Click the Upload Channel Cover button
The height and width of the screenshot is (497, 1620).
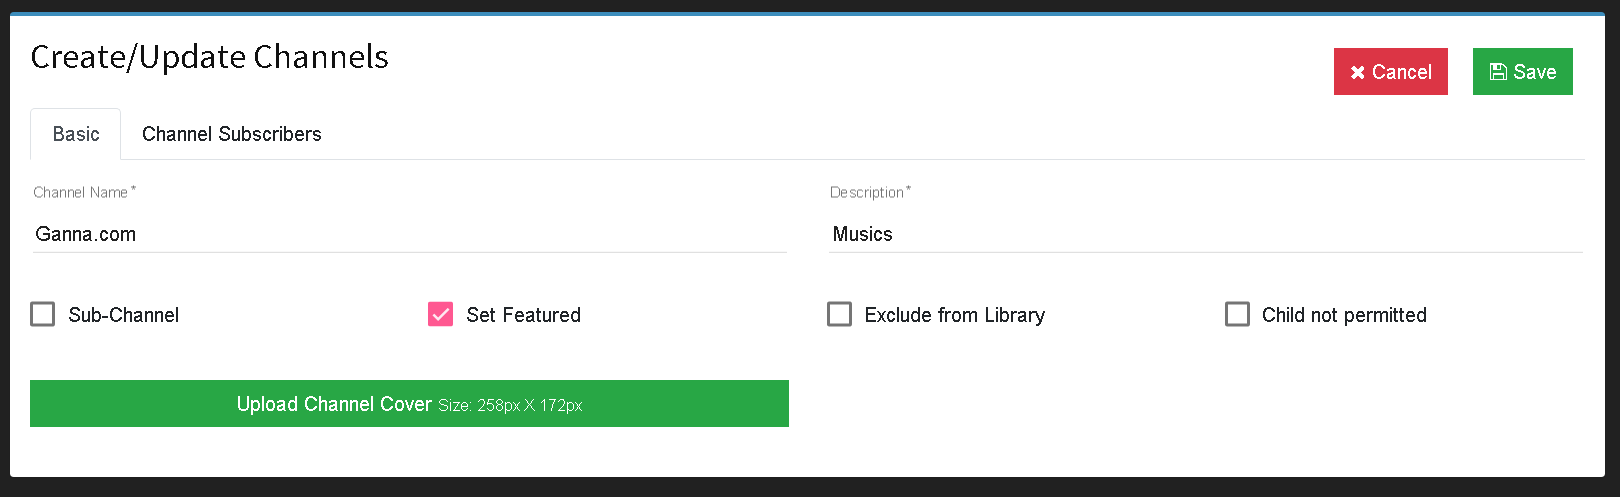pyautogui.click(x=409, y=404)
